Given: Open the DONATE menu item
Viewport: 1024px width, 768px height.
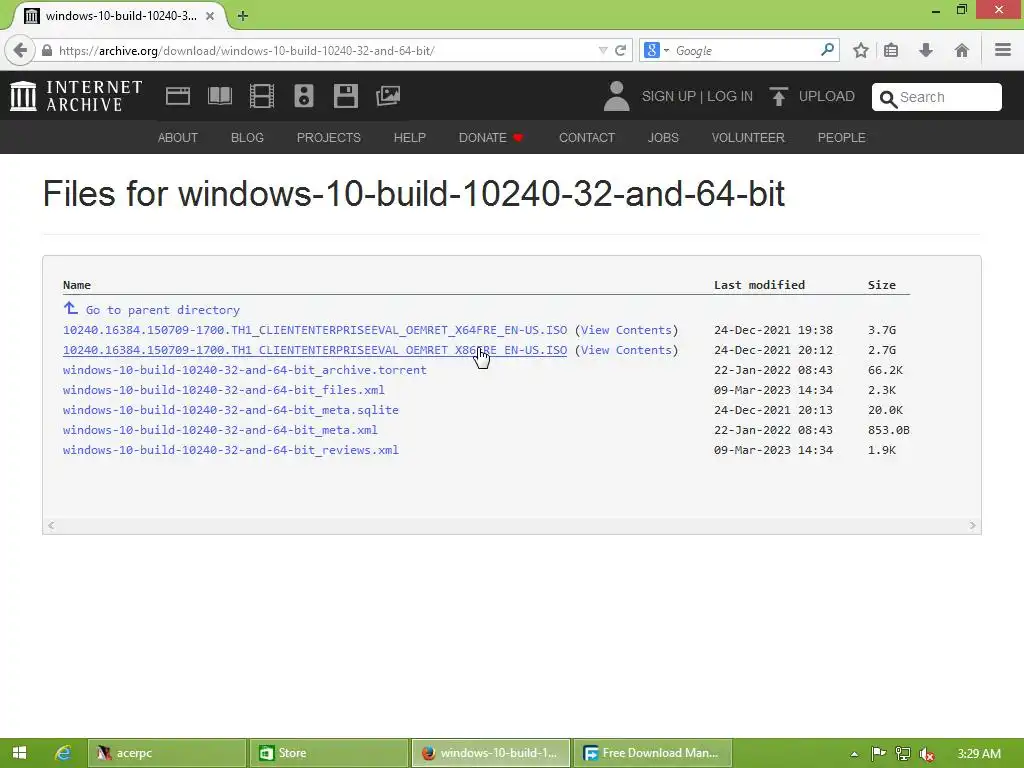Looking at the screenshot, I should click(490, 138).
